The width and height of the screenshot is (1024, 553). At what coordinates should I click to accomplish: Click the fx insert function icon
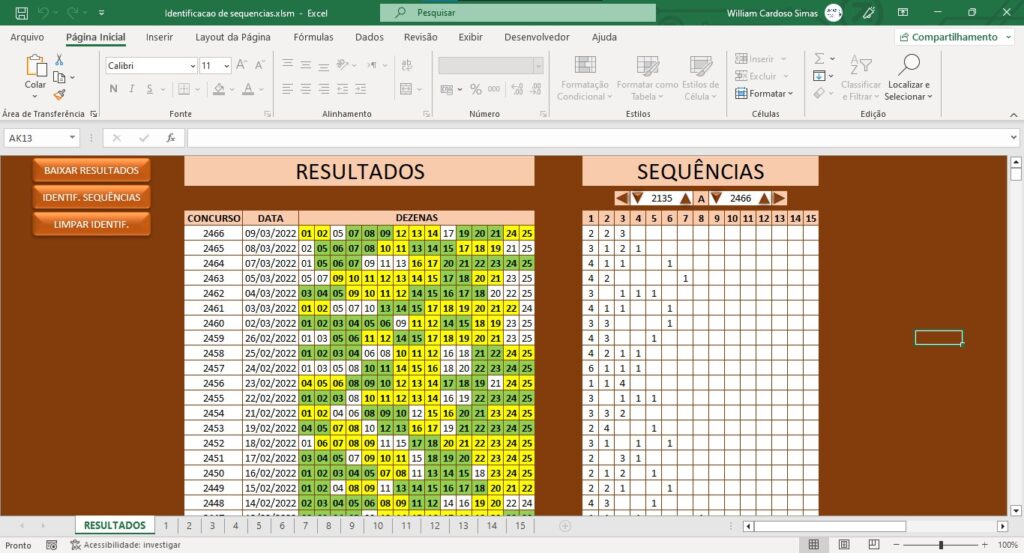tap(170, 138)
